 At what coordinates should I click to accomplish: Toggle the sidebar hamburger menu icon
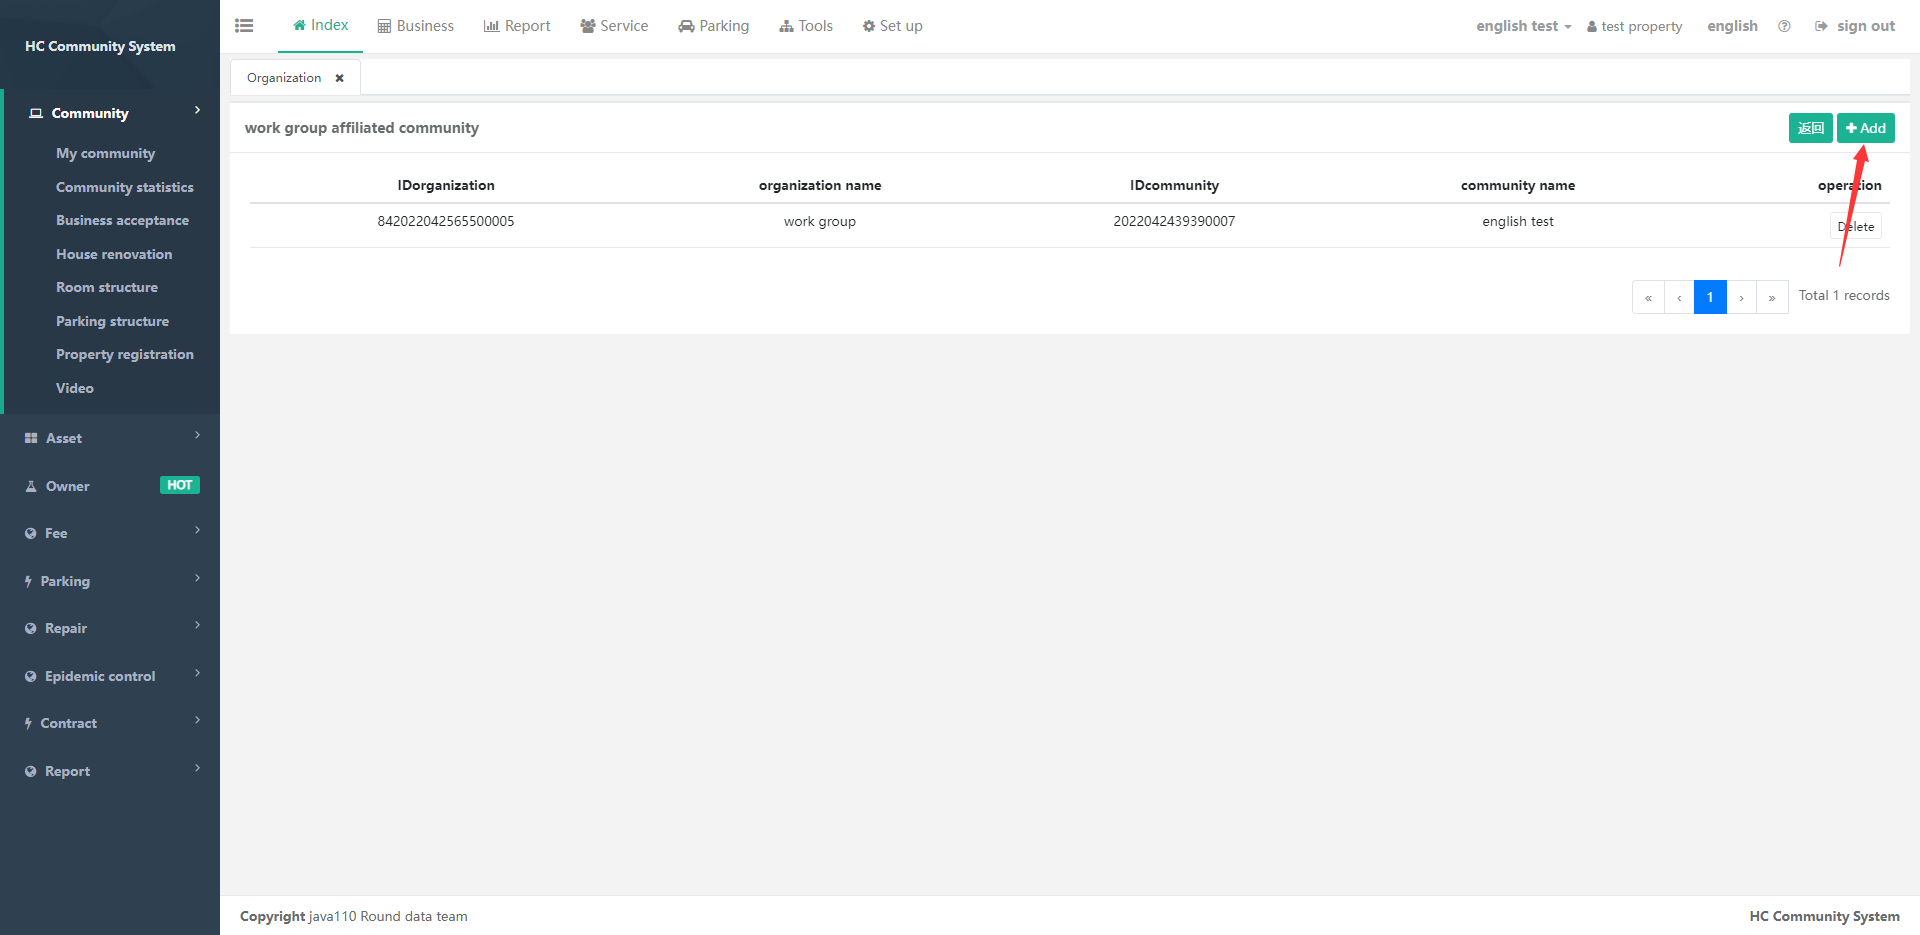click(x=244, y=26)
